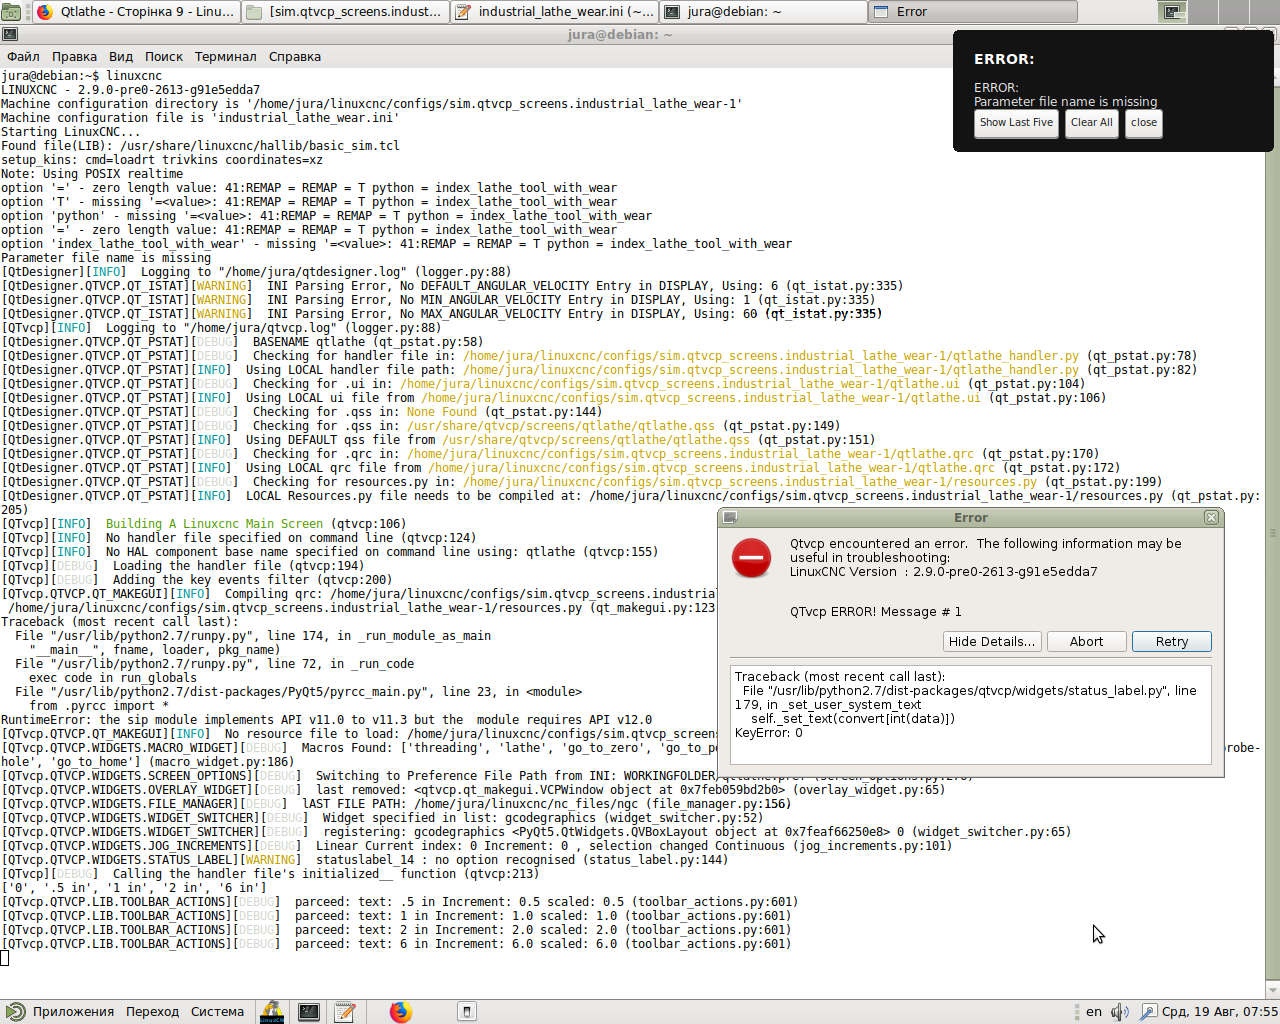This screenshot has width=1280, height=1024.
Task: Open the Справка menu
Action: click(295, 57)
